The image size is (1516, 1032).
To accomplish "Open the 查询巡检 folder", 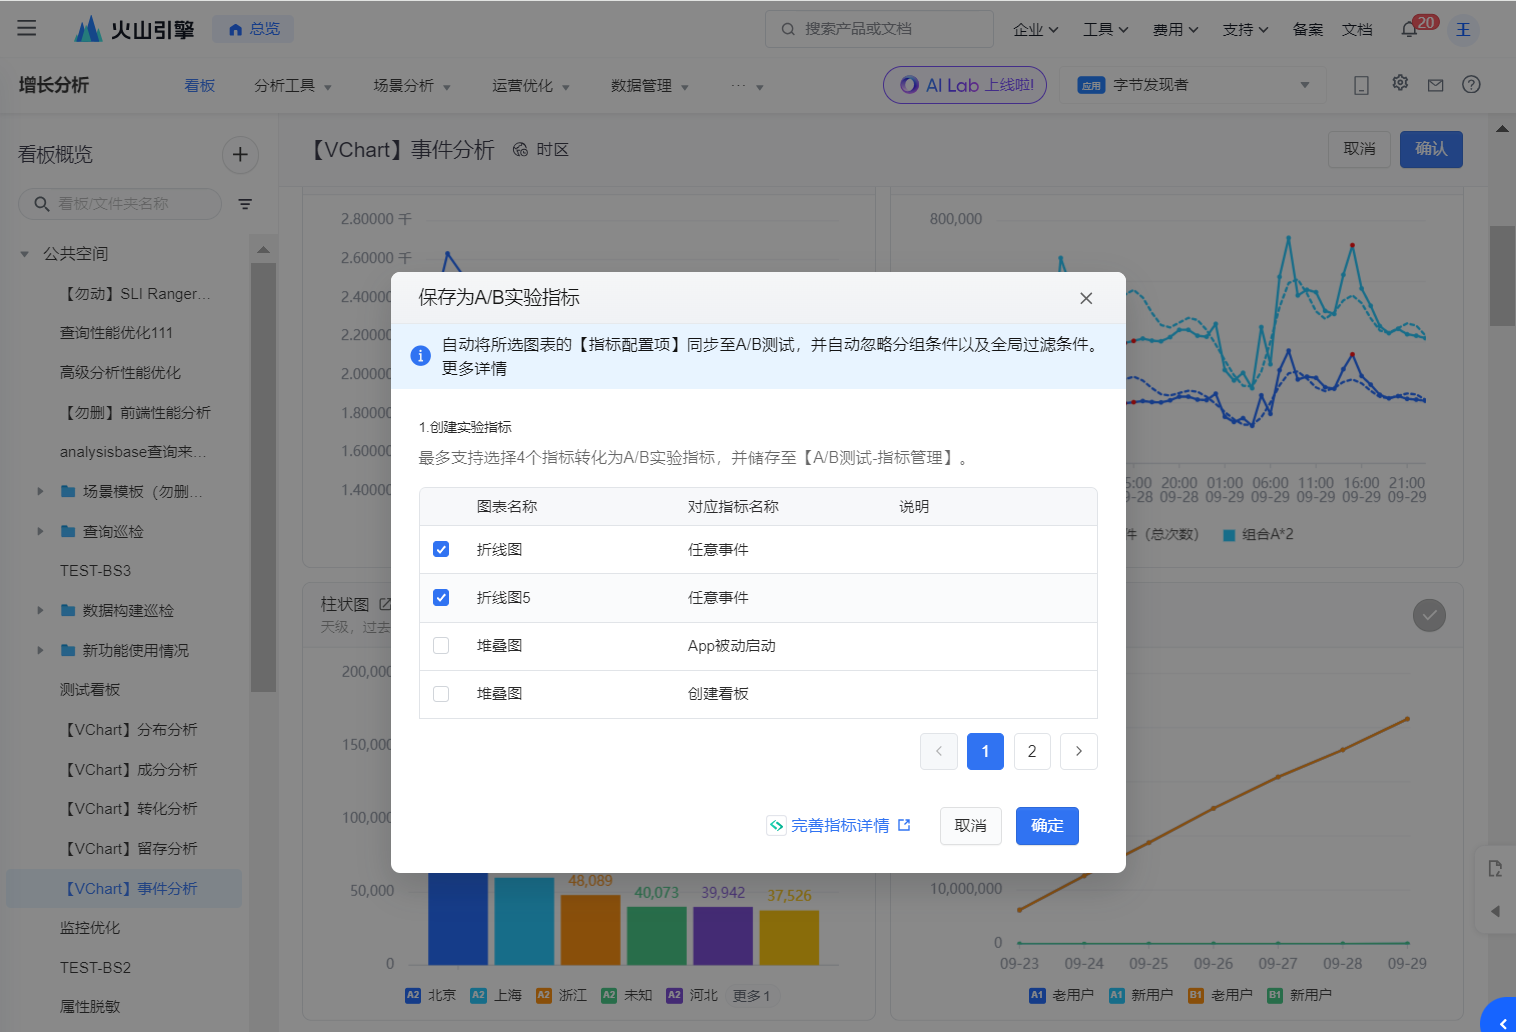I will pyautogui.click(x=102, y=531).
